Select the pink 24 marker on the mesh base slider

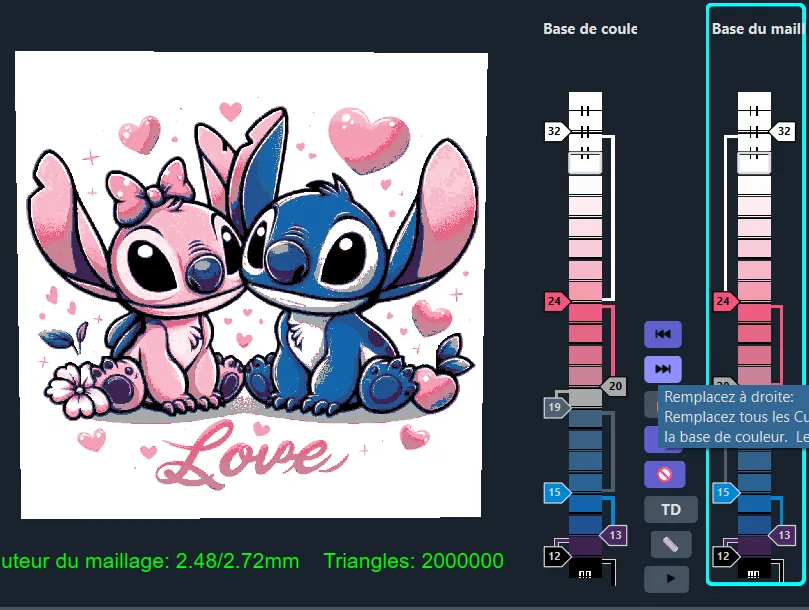(x=726, y=301)
